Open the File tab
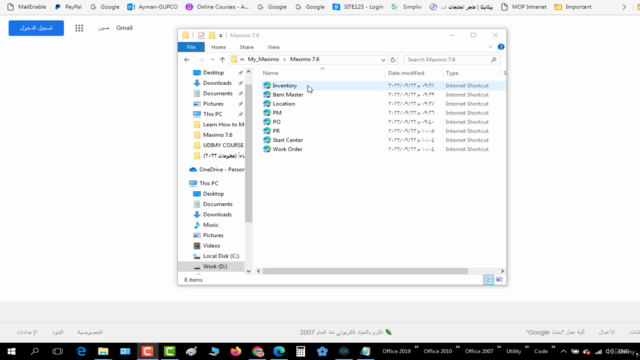 [191, 47]
